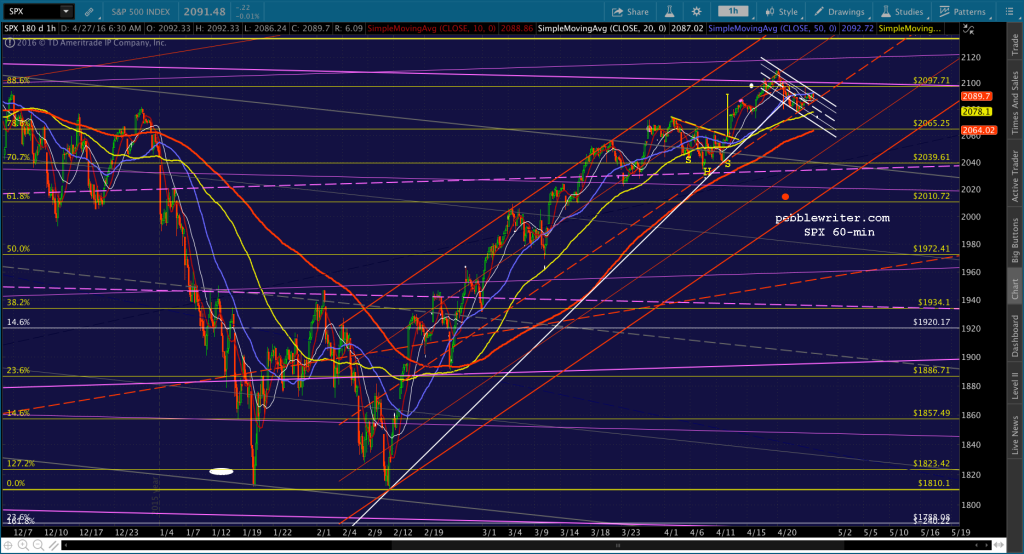1024x554 pixels.
Task: Select the Chart sidebar tab
Action: 1015,289
